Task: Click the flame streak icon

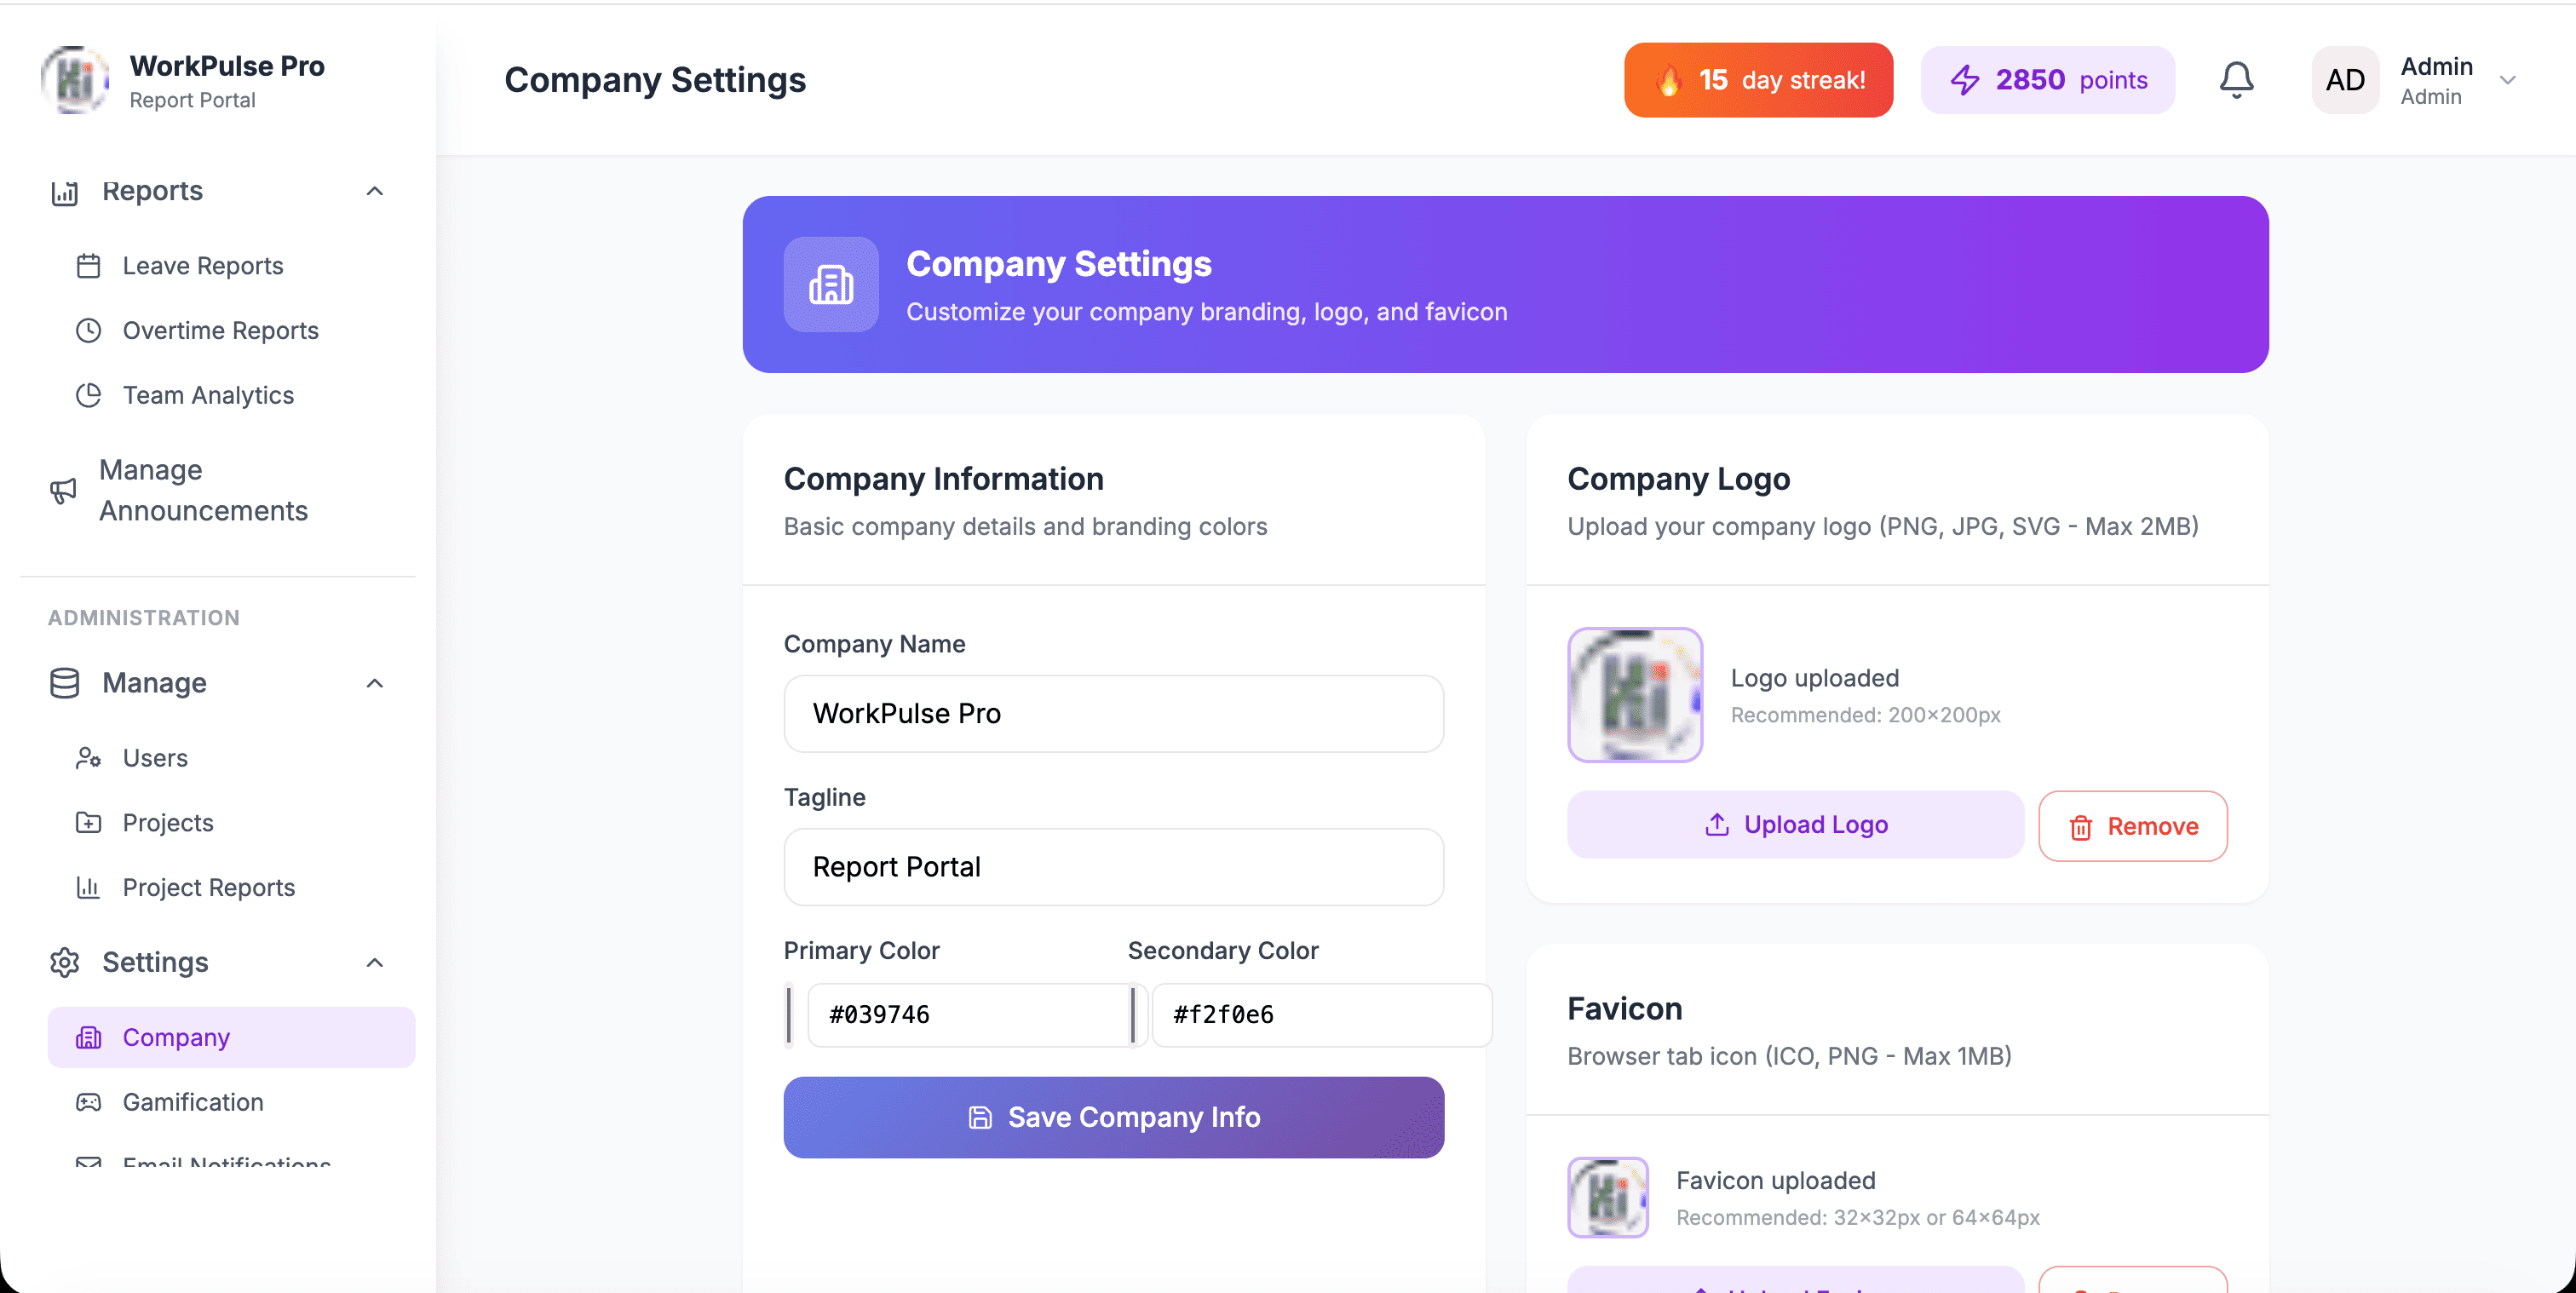Action: [1668, 81]
